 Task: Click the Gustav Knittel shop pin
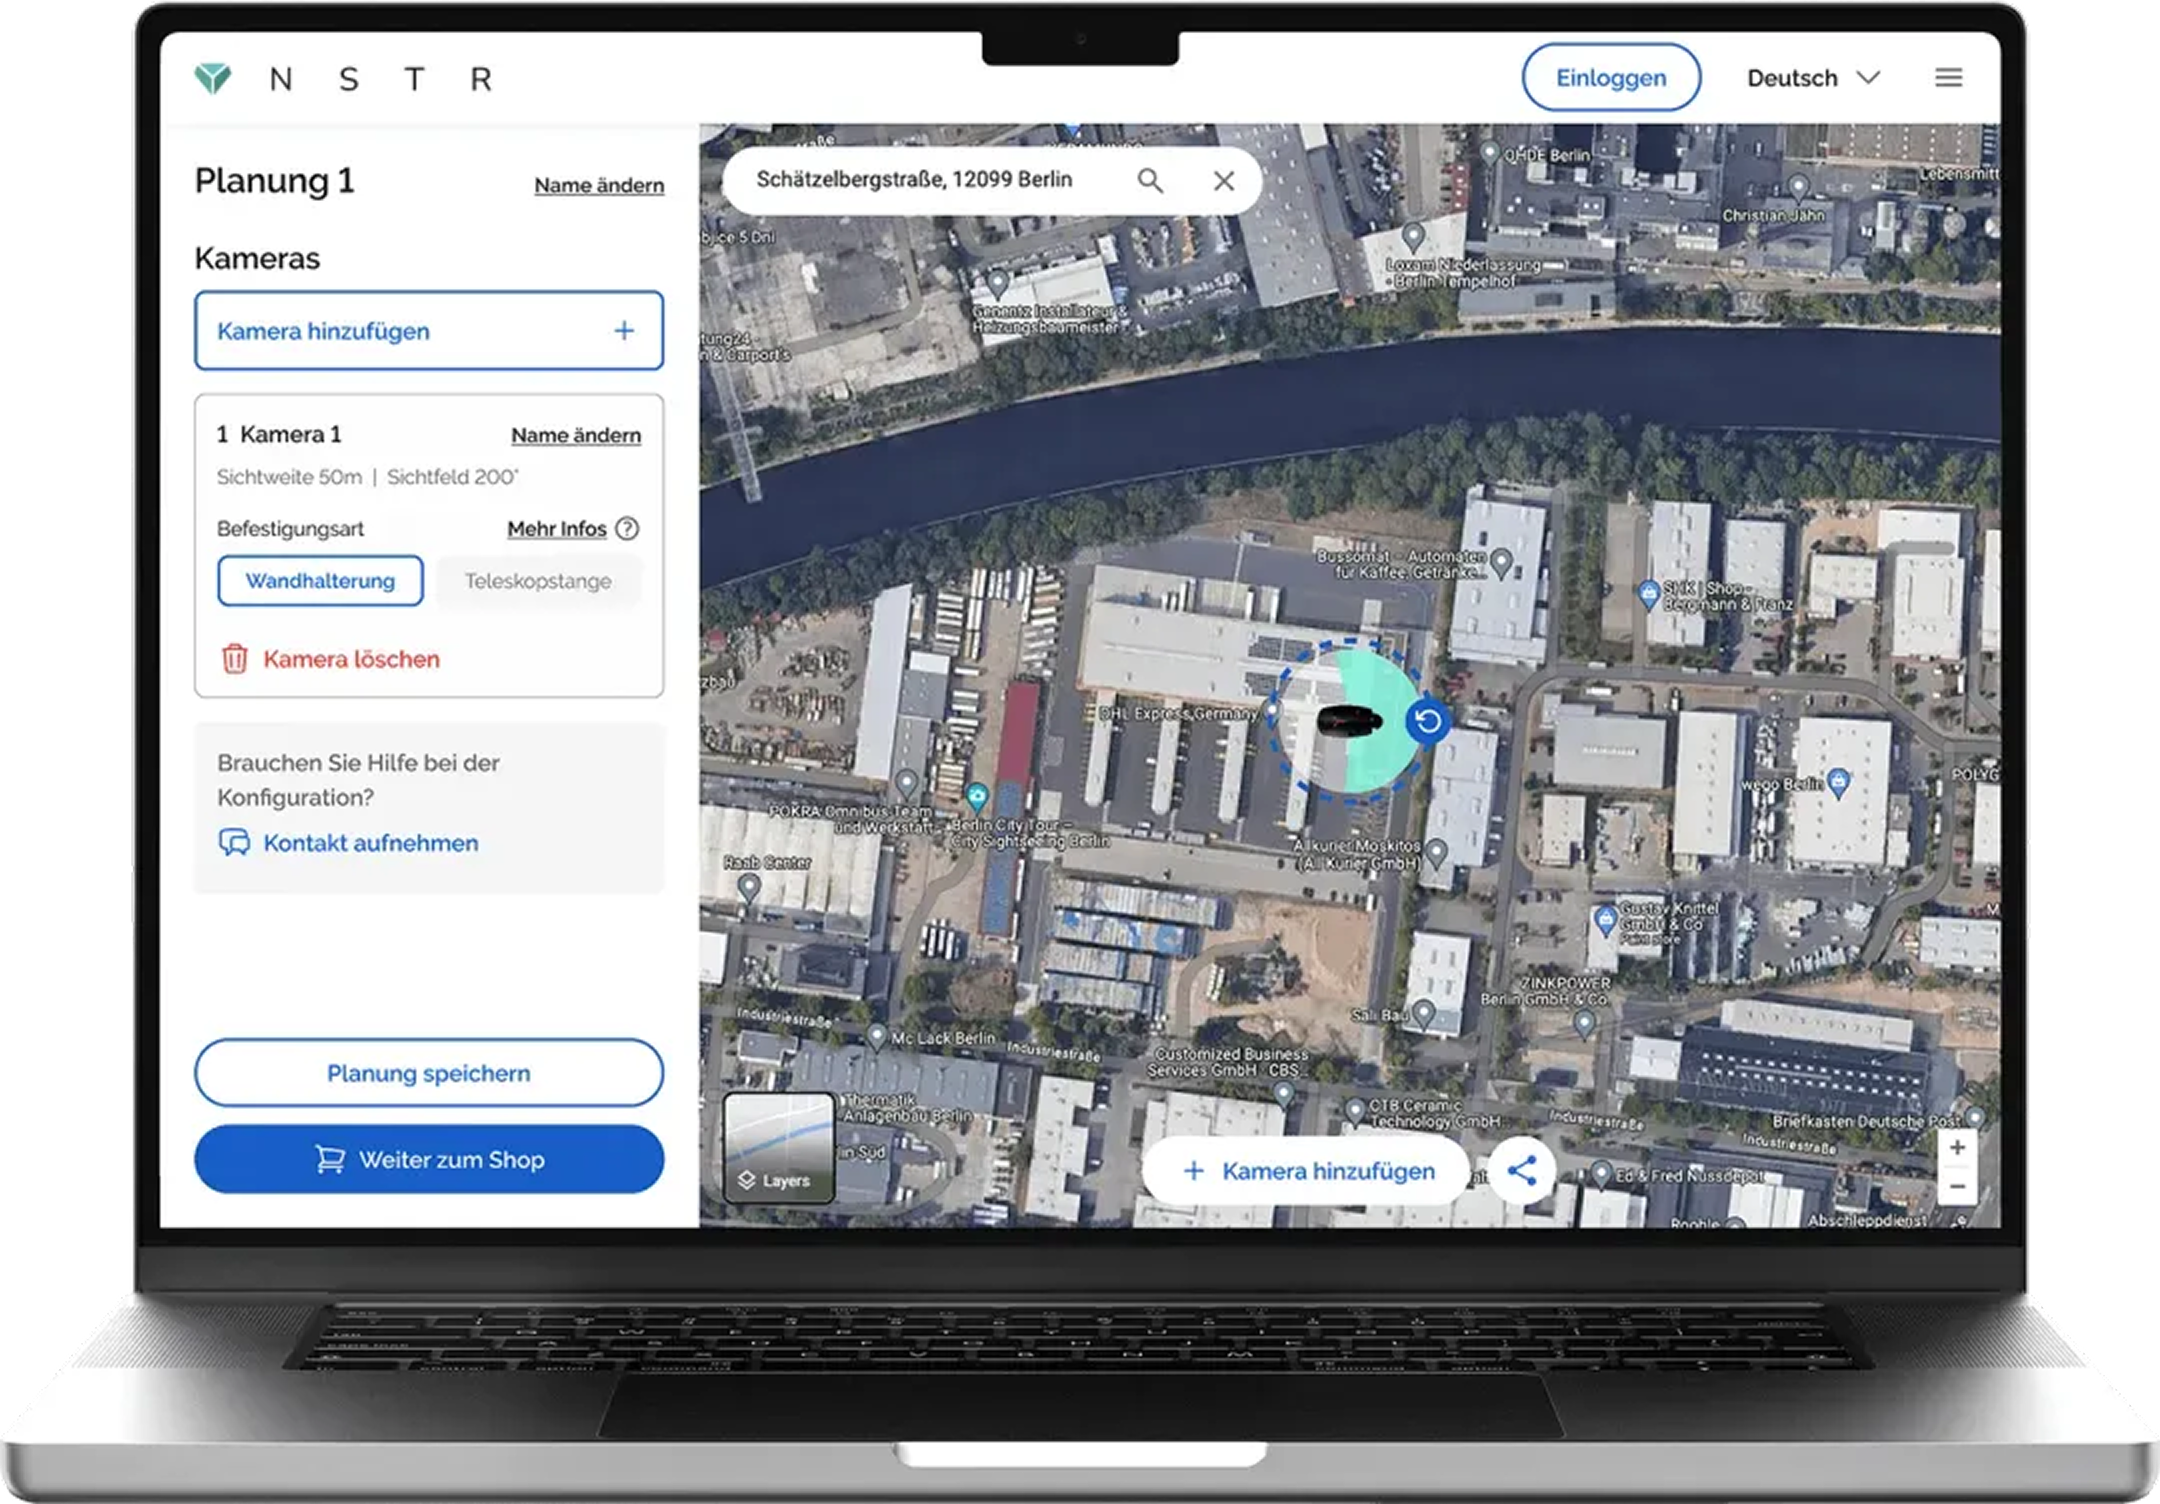tap(1605, 919)
